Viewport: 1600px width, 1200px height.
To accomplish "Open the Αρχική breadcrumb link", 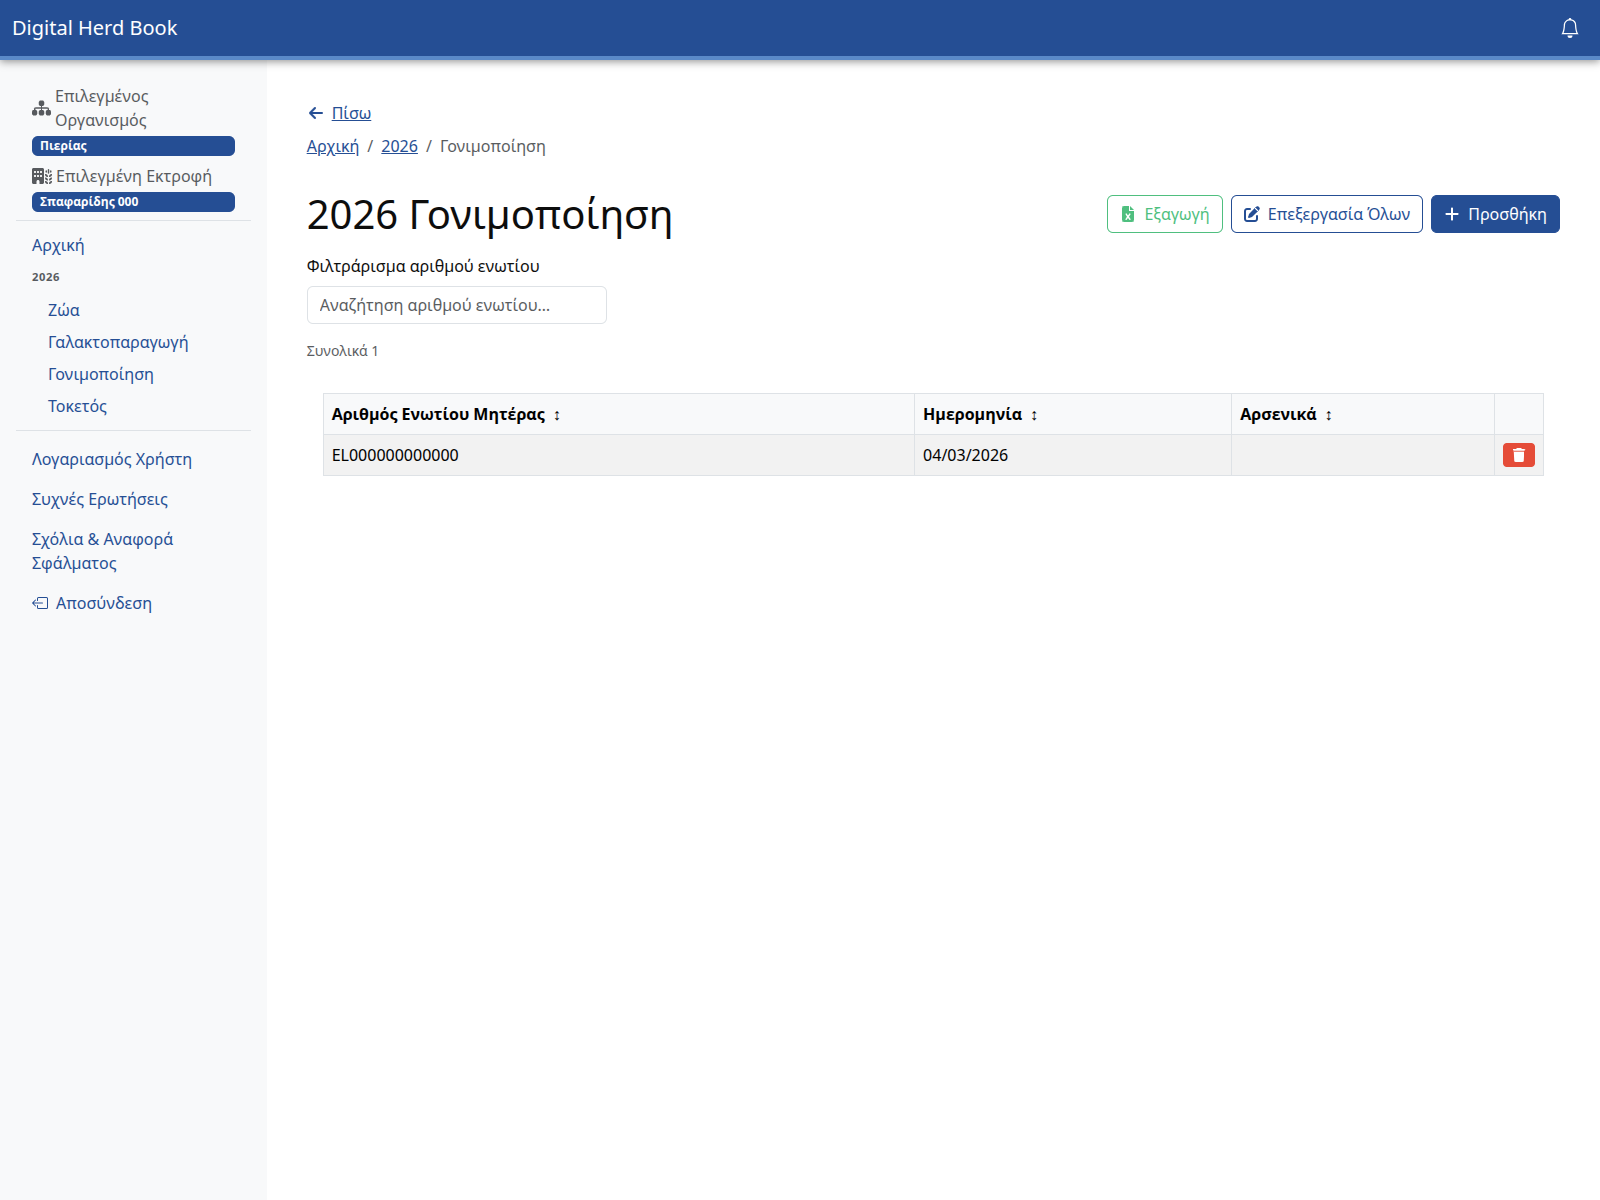I will [x=332, y=146].
